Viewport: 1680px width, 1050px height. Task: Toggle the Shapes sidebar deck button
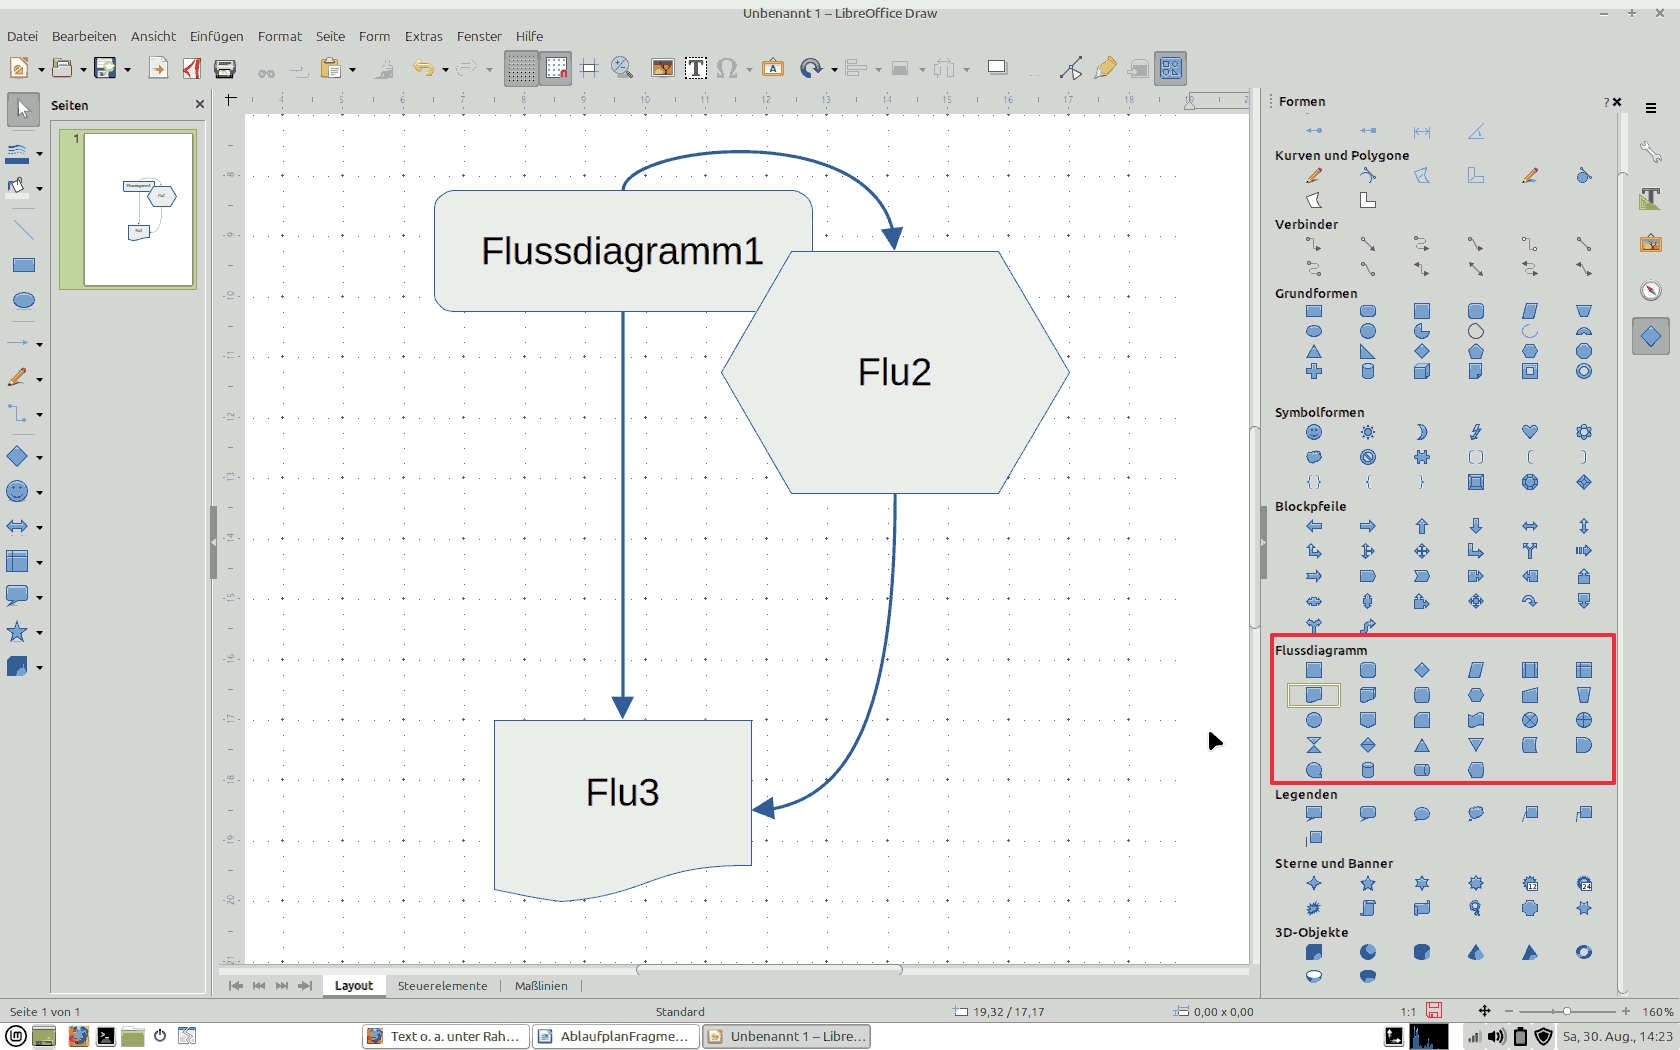1651,336
